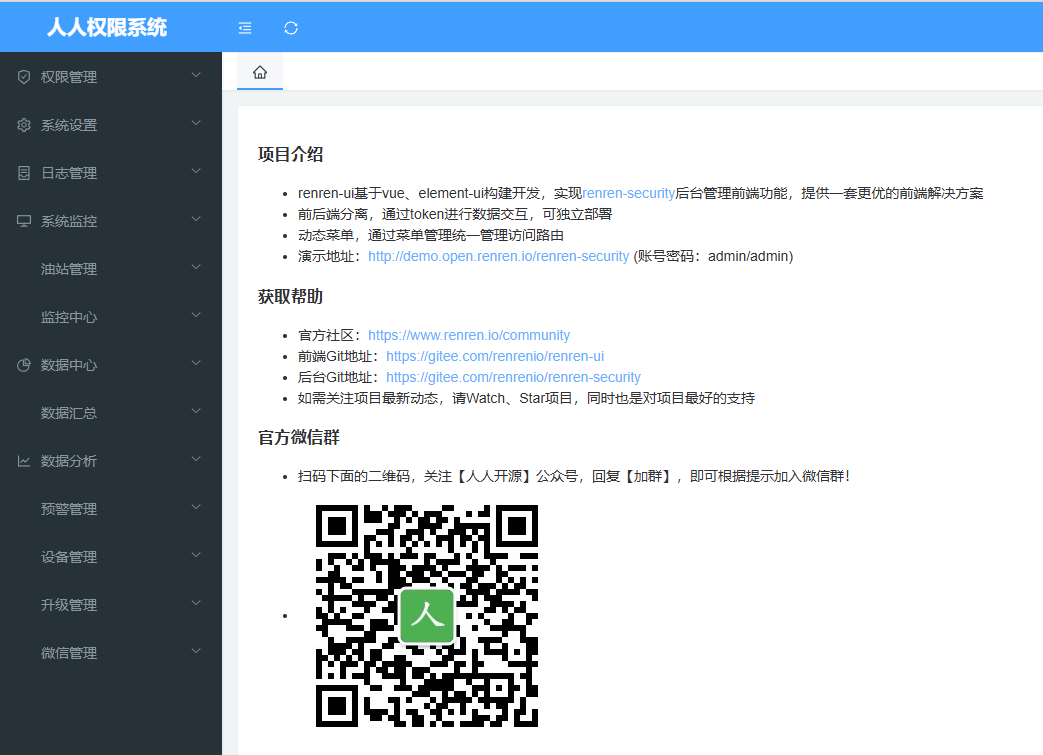Expand the 数据分析 menu chevron

tap(196, 459)
